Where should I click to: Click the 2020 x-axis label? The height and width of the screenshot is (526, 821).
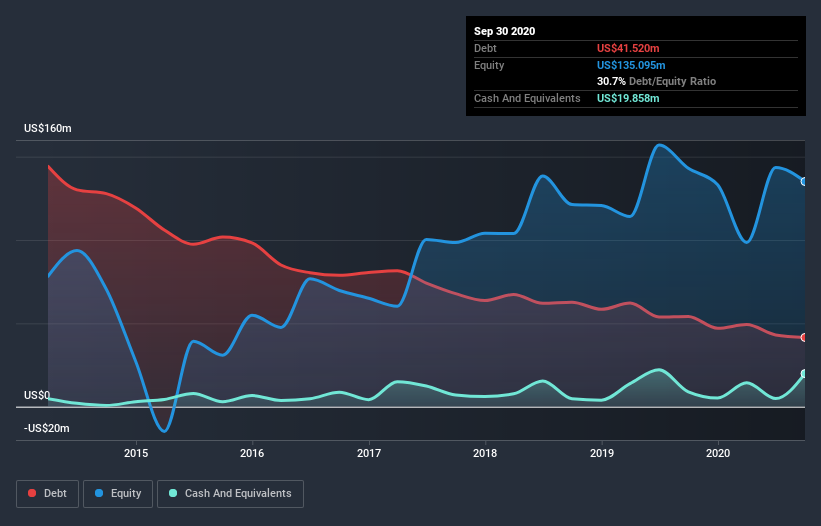pyautogui.click(x=718, y=453)
